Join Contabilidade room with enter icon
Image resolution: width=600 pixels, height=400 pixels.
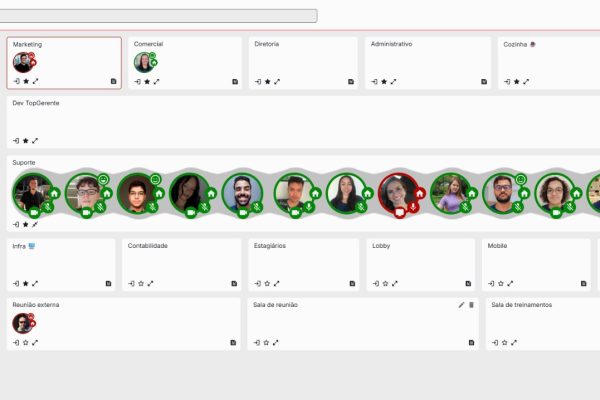tap(131, 284)
